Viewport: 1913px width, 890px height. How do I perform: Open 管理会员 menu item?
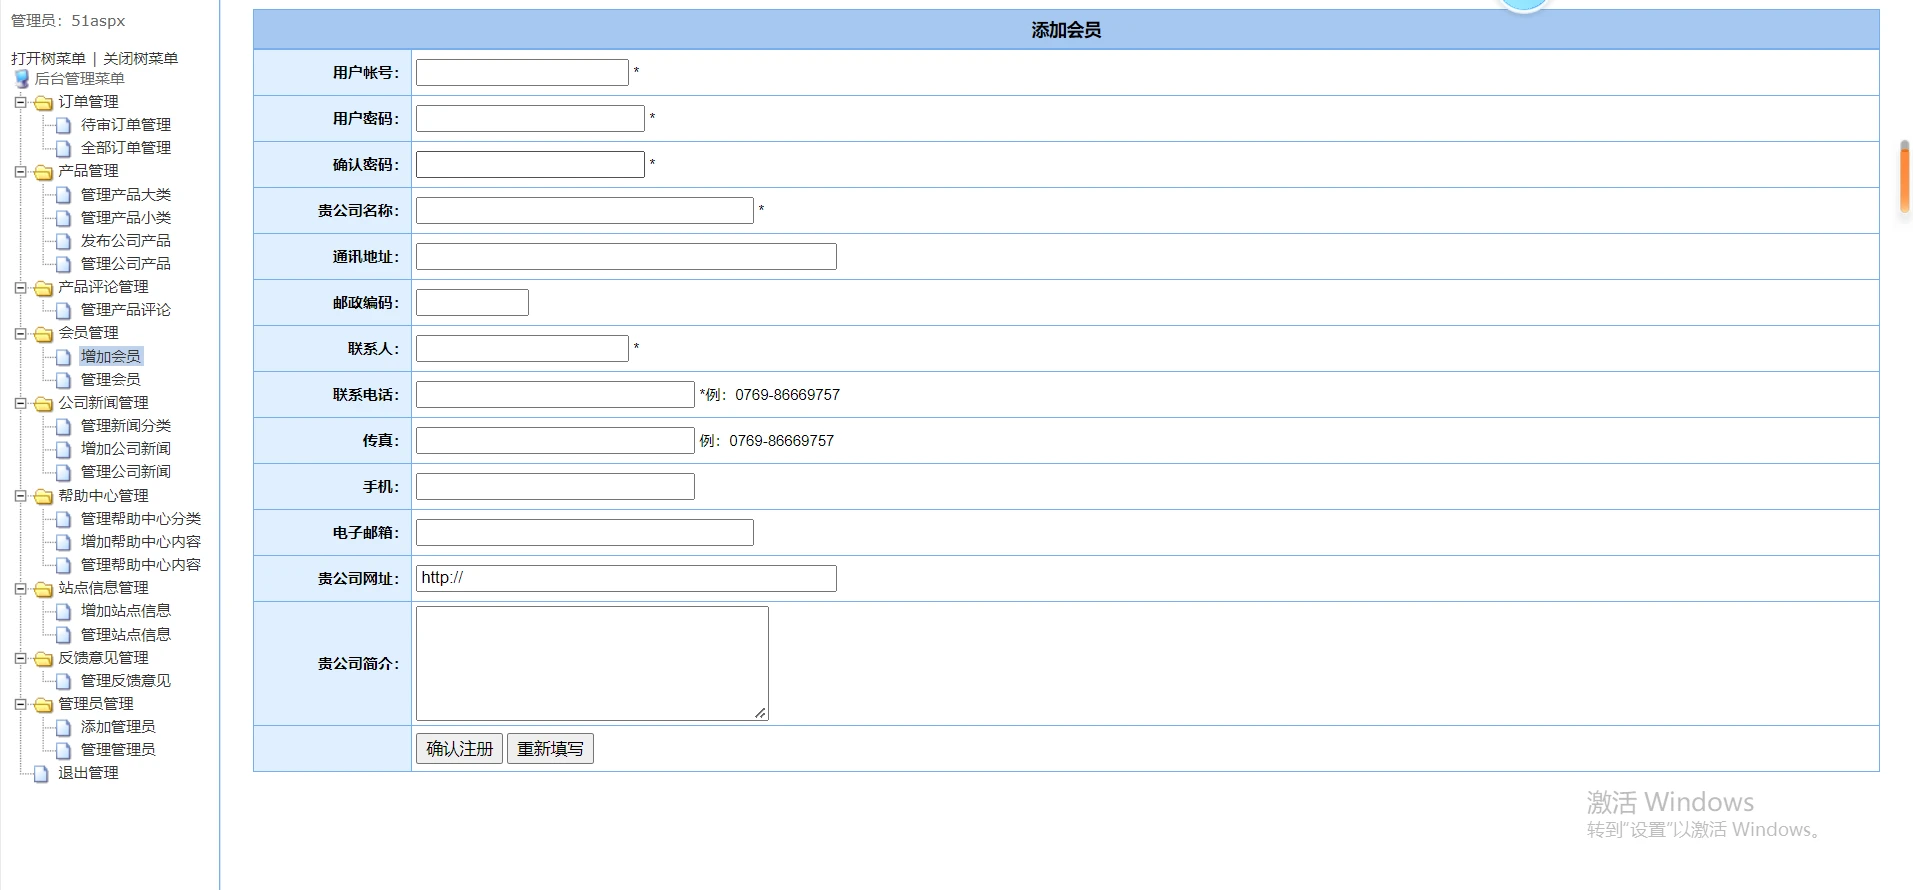[111, 380]
